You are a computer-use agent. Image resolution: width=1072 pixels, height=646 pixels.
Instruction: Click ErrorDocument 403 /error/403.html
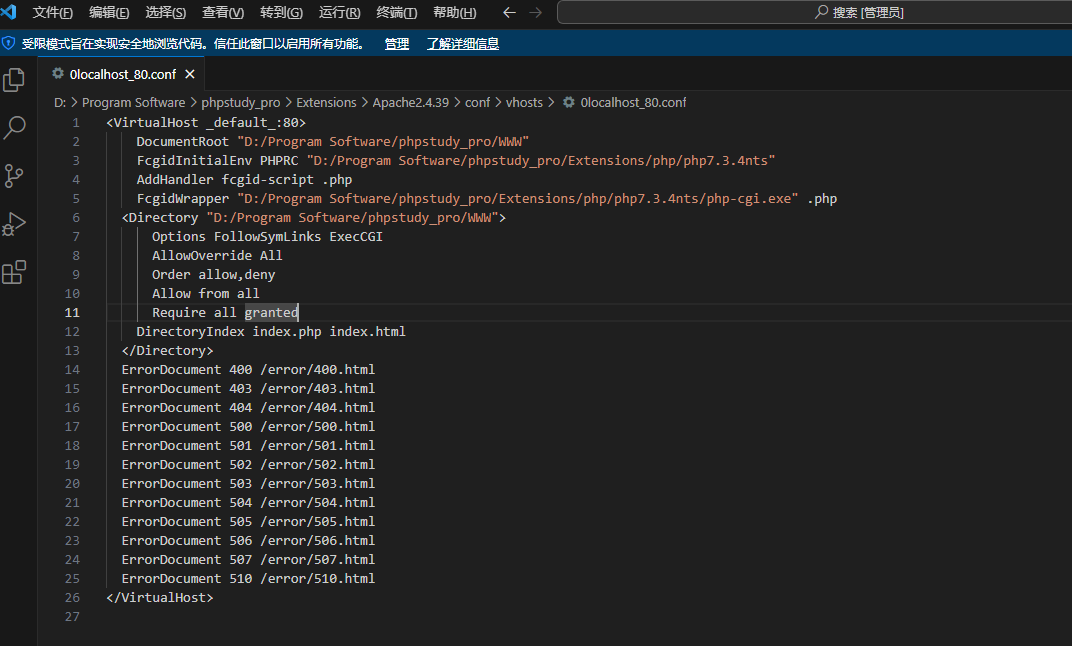(248, 389)
